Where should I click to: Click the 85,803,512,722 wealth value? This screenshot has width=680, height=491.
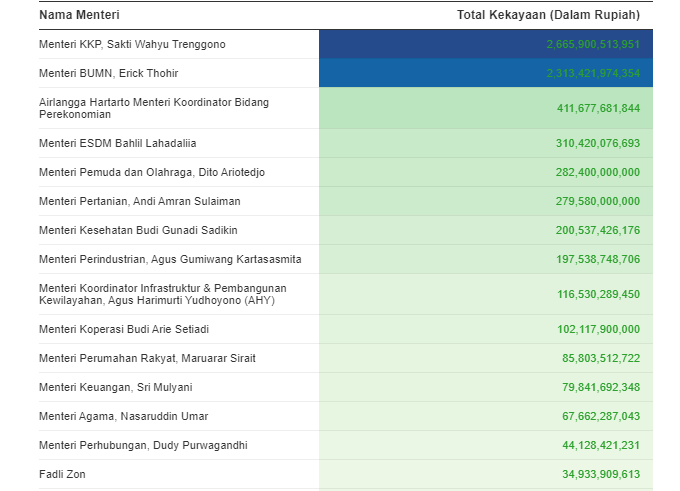tap(600, 358)
